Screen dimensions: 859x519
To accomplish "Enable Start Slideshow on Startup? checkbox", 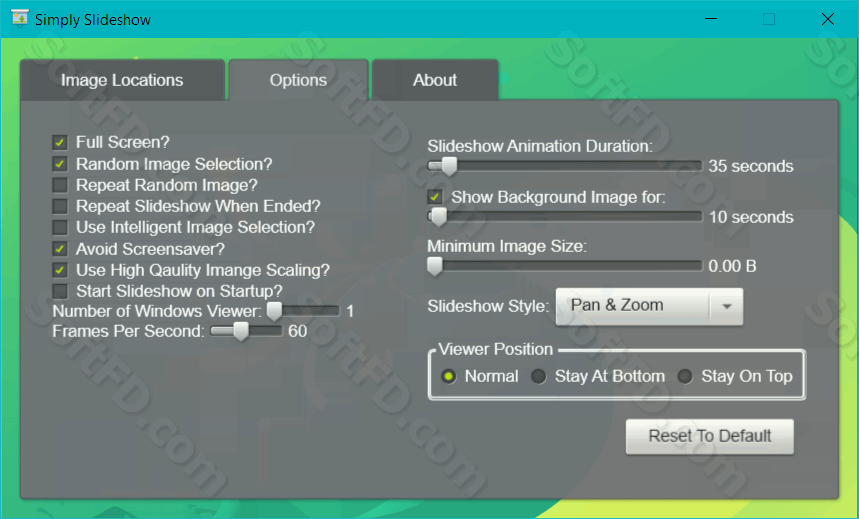I will [x=60, y=291].
